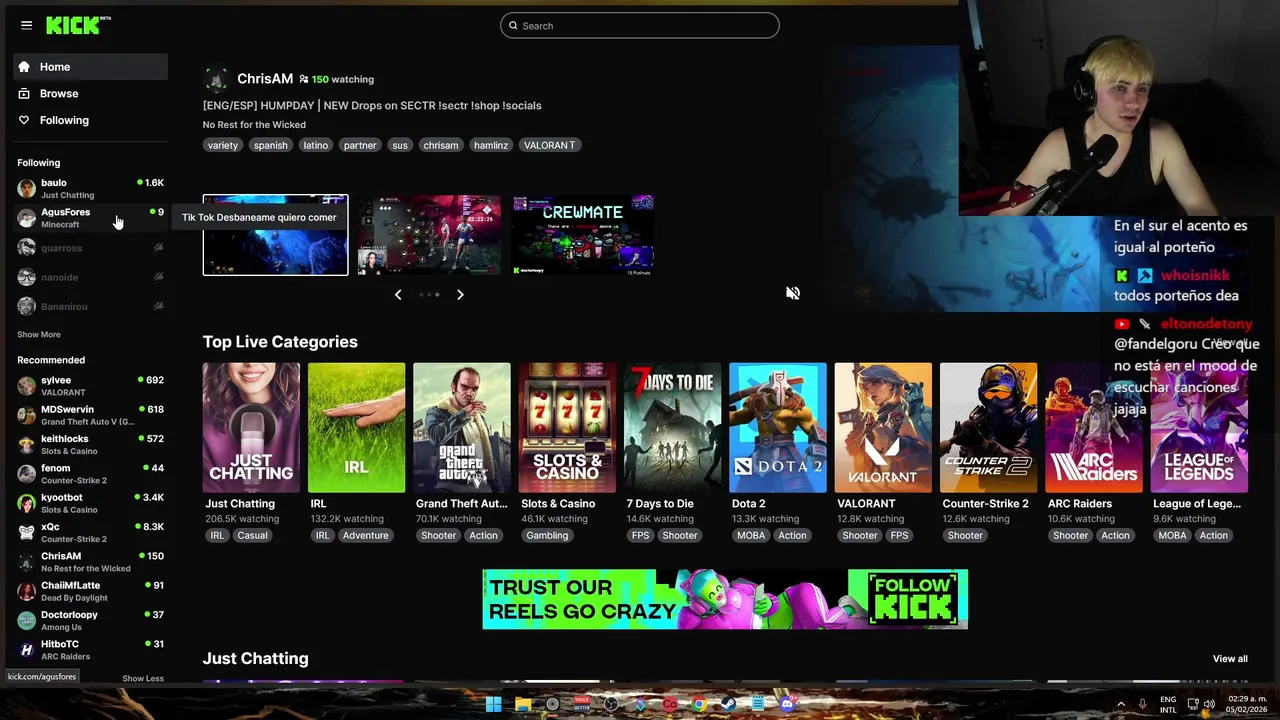Go to next featured carousel slide
Image resolution: width=1280 pixels, height=720 pixels.
click(x=460, y=294)
